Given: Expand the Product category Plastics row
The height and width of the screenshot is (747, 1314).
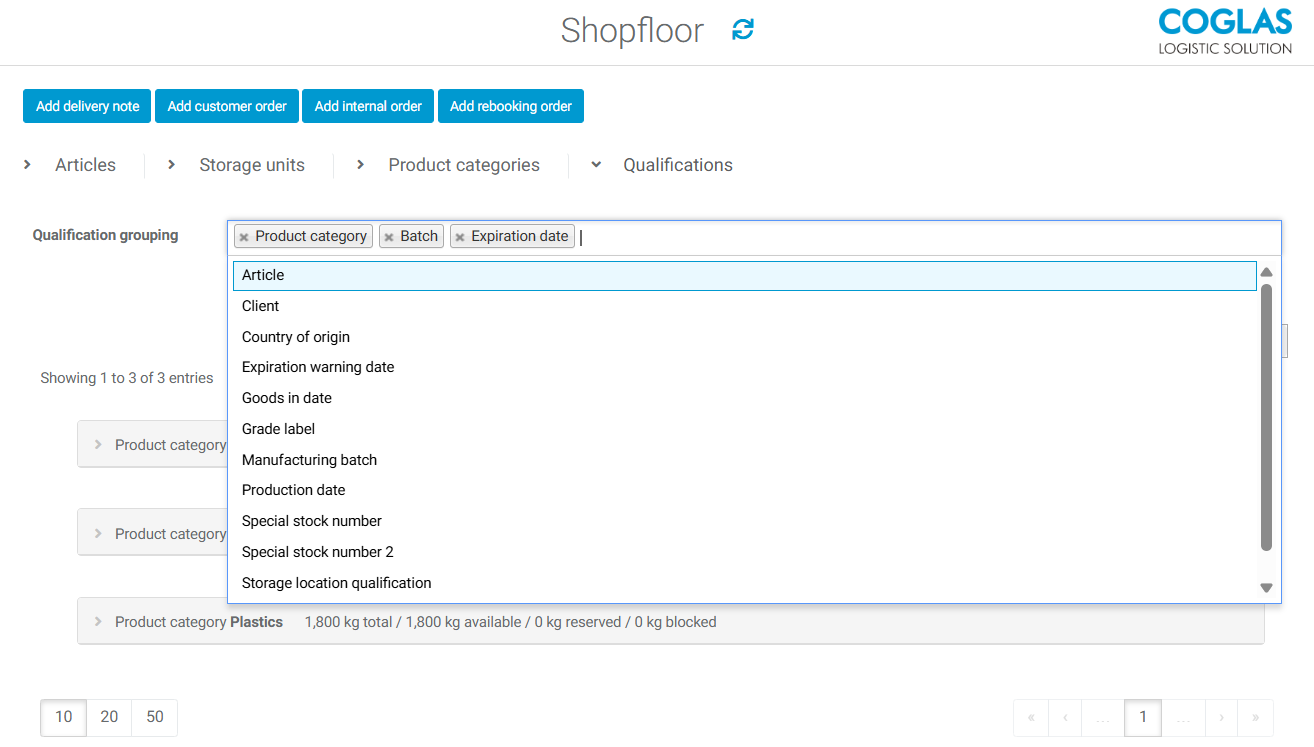Looking at the screenshot, I should click(97, 621).
